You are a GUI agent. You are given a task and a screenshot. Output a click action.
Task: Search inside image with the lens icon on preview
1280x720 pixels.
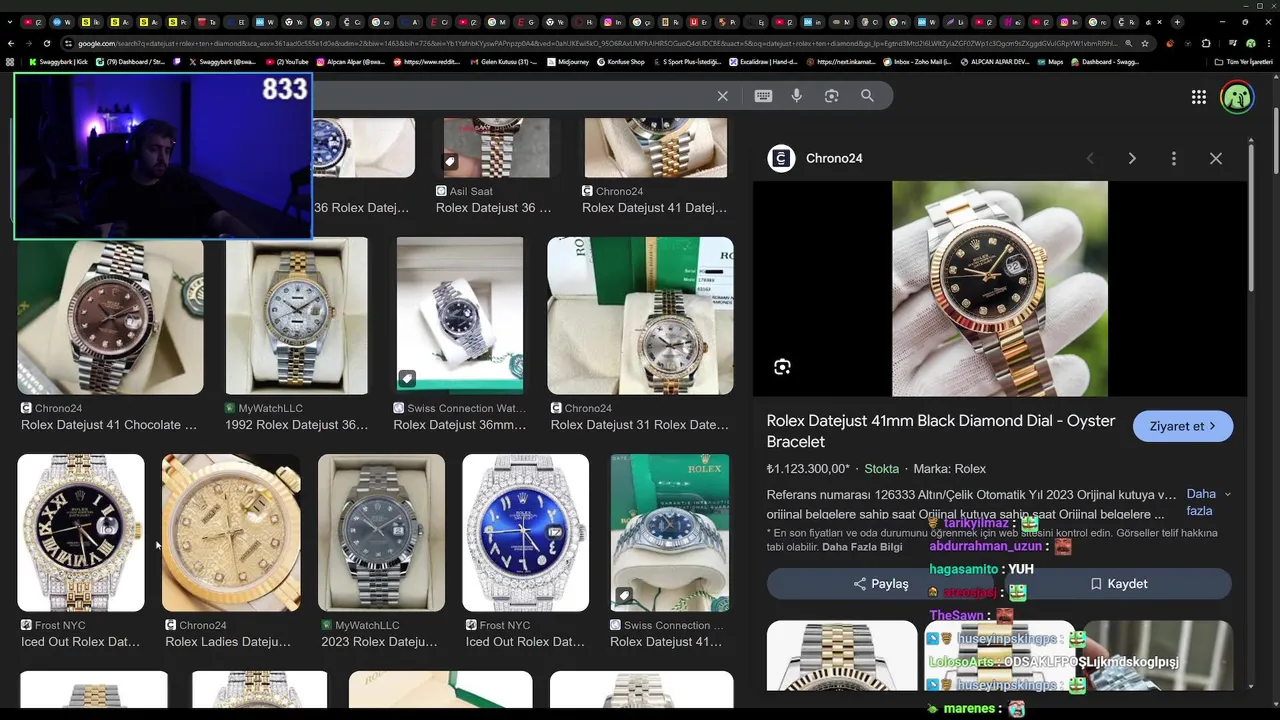coord(782,367)
